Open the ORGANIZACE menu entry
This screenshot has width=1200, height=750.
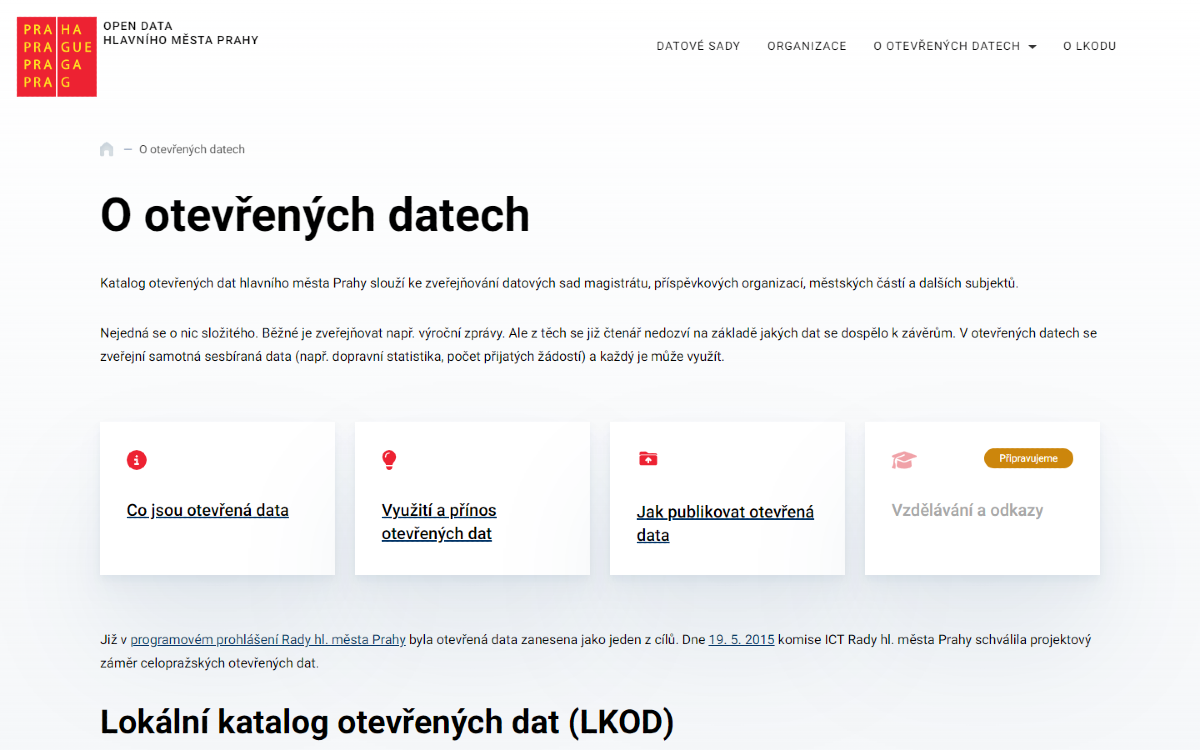tap(806, 46)
